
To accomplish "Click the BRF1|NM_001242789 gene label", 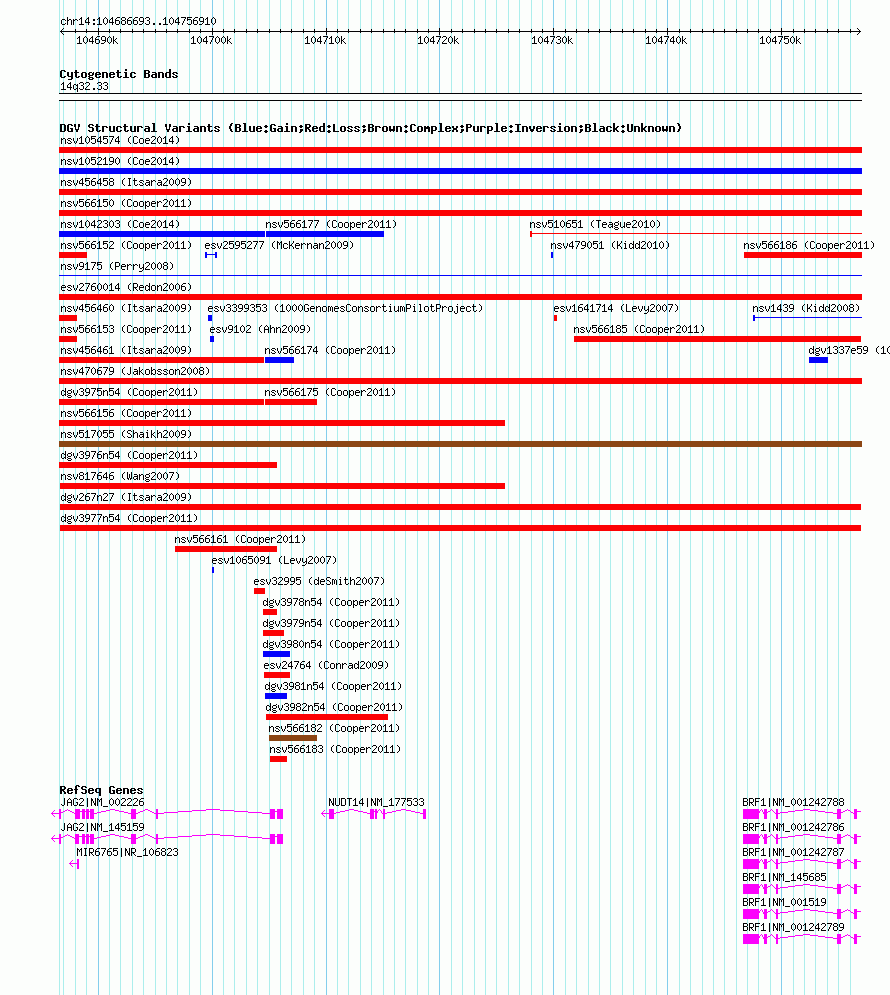I will pos(793,927).
